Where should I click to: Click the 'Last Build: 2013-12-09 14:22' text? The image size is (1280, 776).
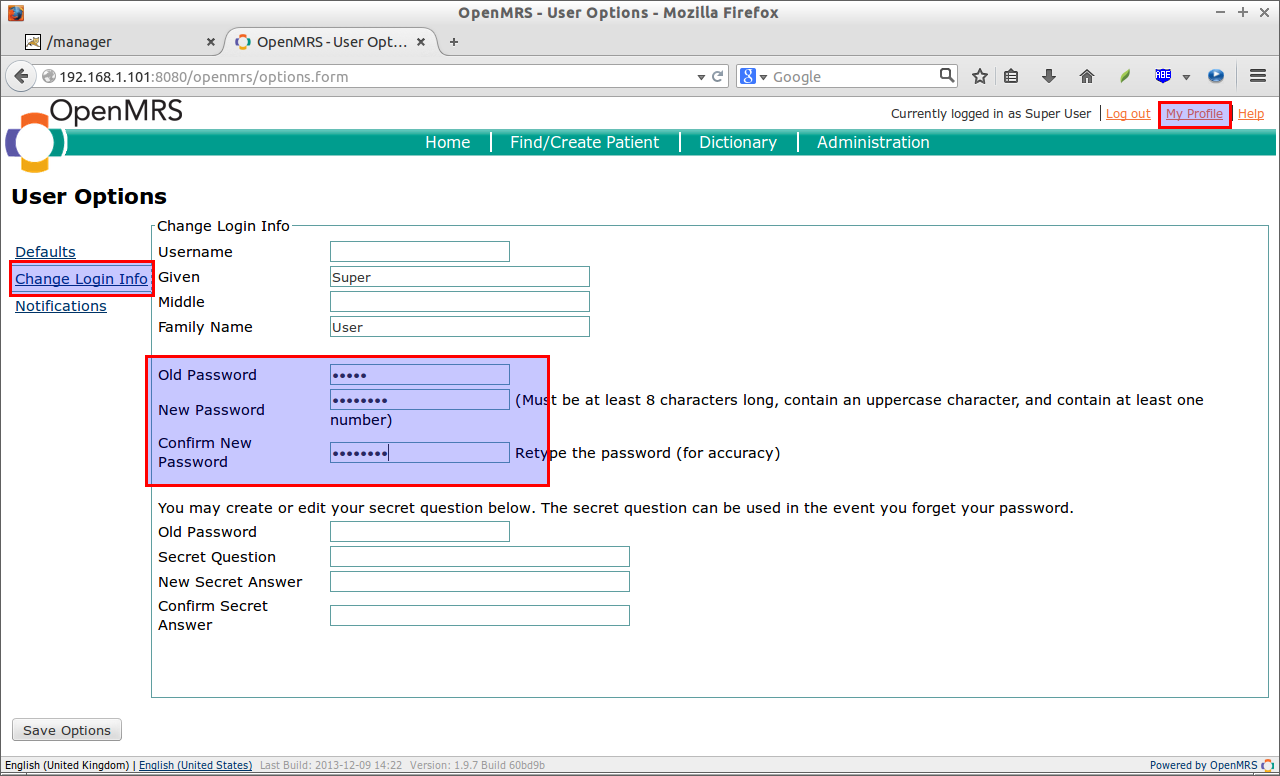point(330,765)
